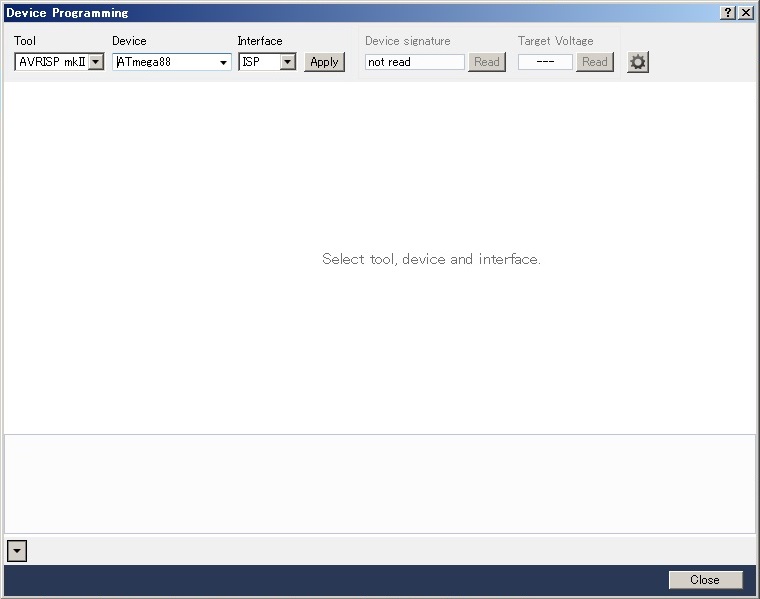This screenshot has width=760, height=599.
Task: Click the Target Voltage value field
Action: tap(545, 62)
